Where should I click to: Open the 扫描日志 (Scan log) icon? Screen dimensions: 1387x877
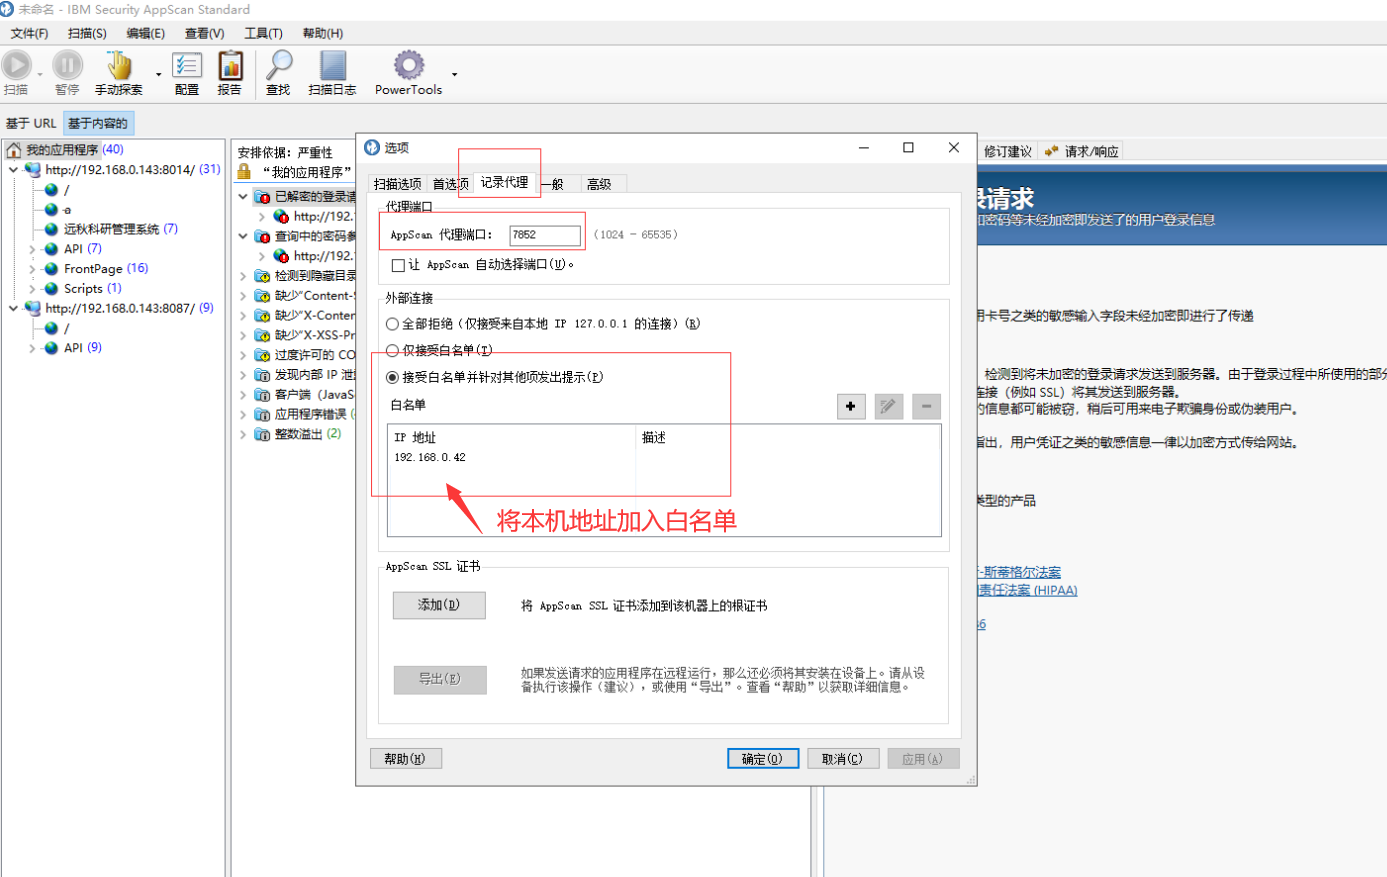333,65
